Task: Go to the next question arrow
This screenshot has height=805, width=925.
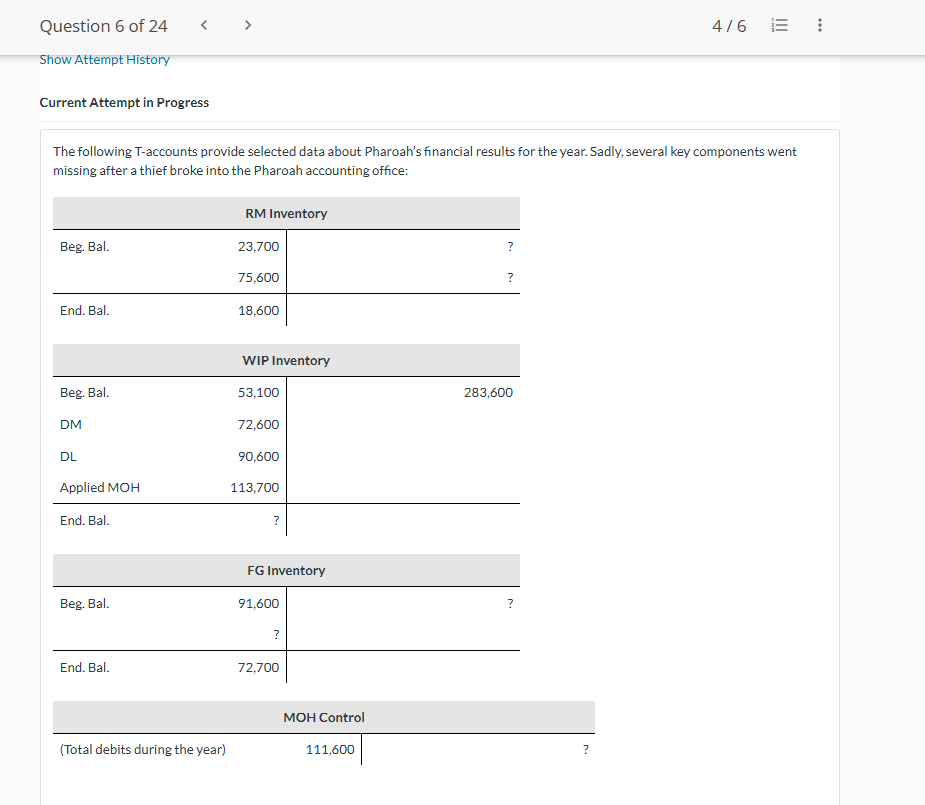Action: [248, 25]
